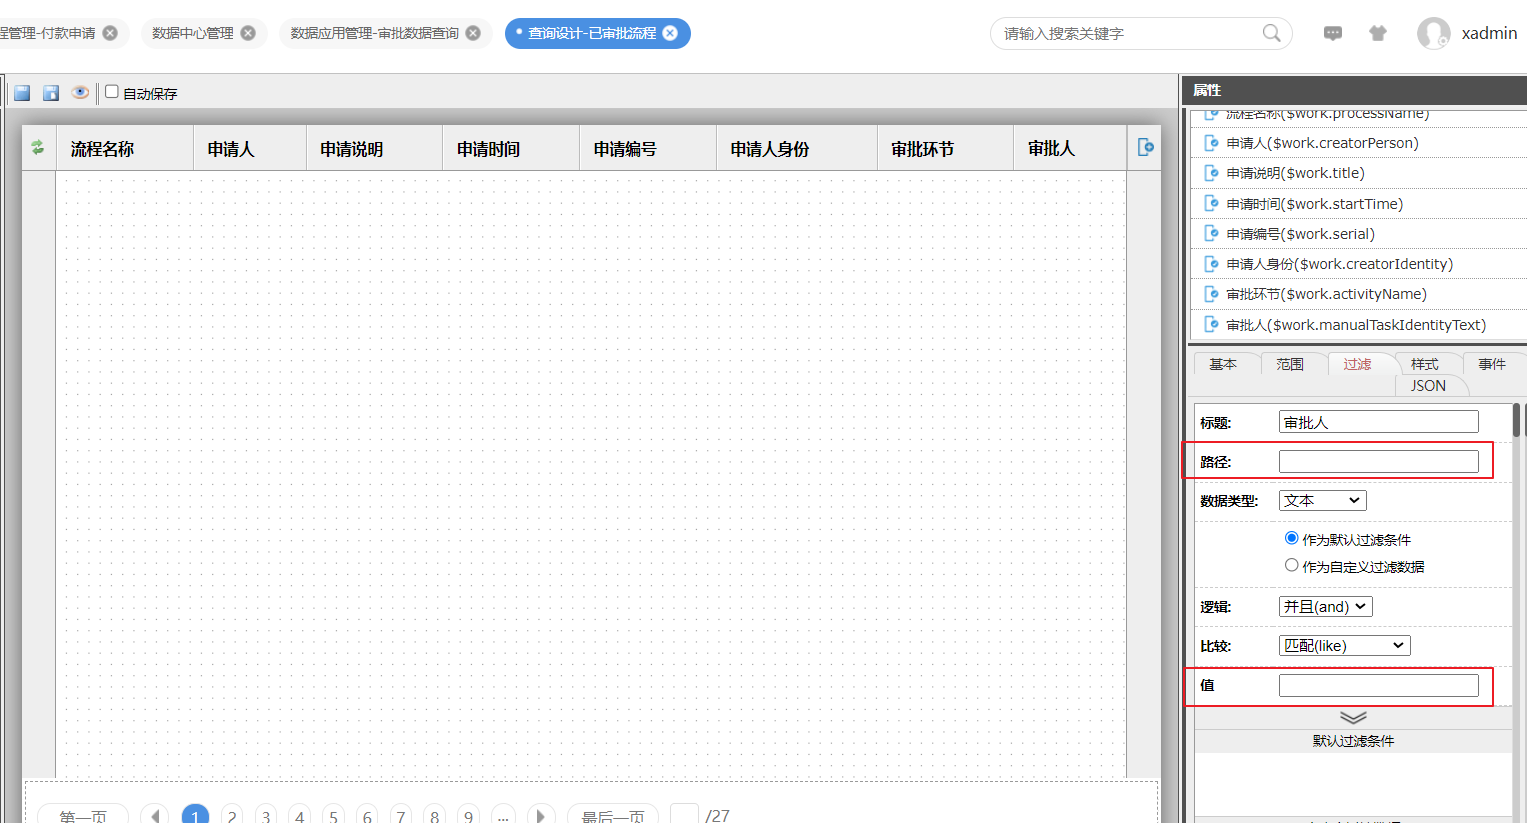Open the 过滤 properties tab
Image resolution: width=1527 pixels, height=823 pixels.
click(1357, 364)
